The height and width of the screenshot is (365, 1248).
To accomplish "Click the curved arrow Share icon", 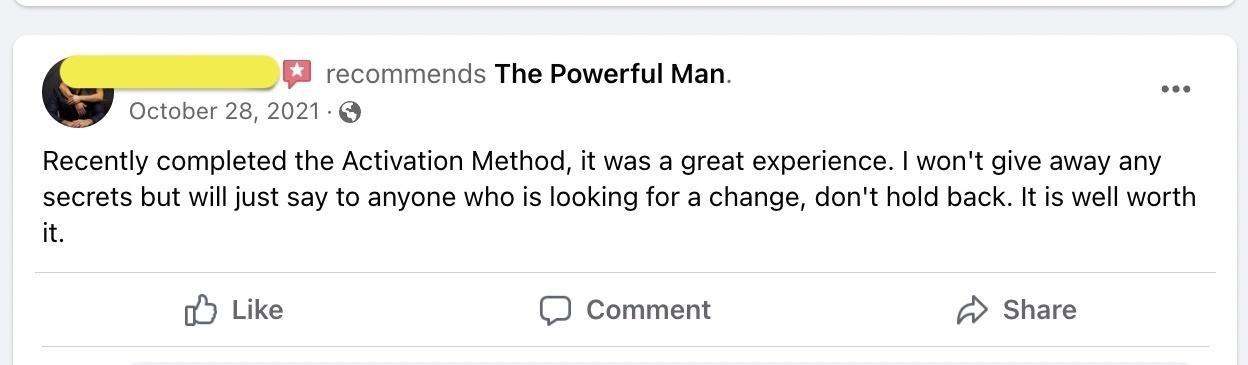I will tap(972, 311).
